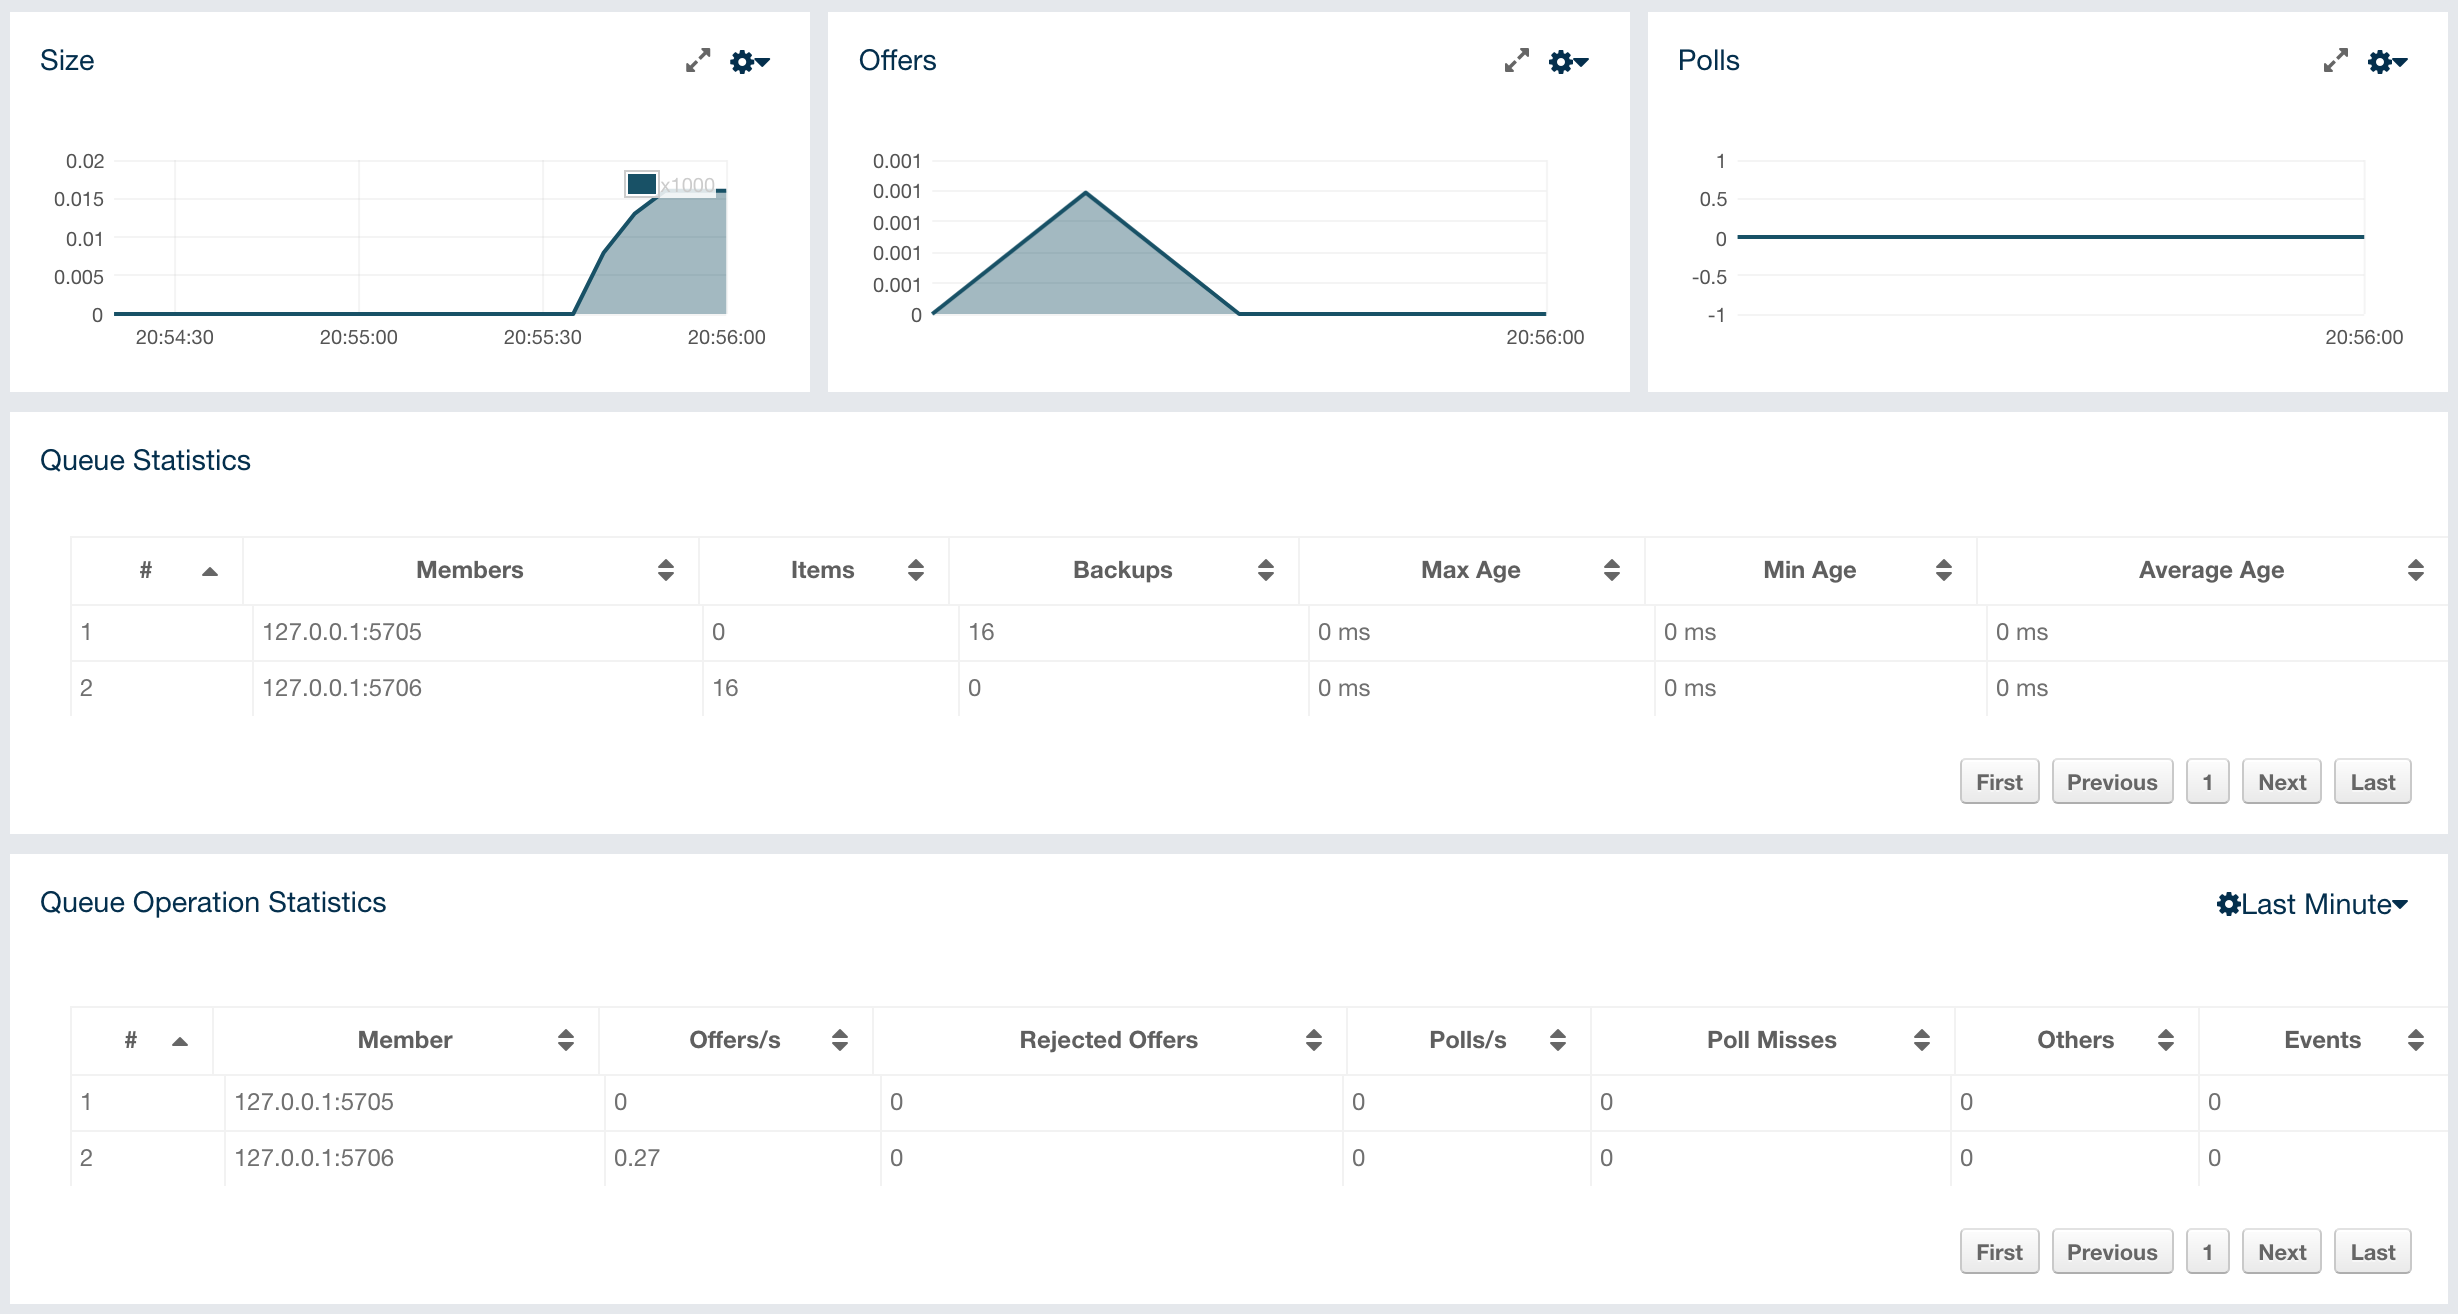Click the Size chart legend color swatch
The height and width of the screenshot is (1314, 2458).
point(641,184)
